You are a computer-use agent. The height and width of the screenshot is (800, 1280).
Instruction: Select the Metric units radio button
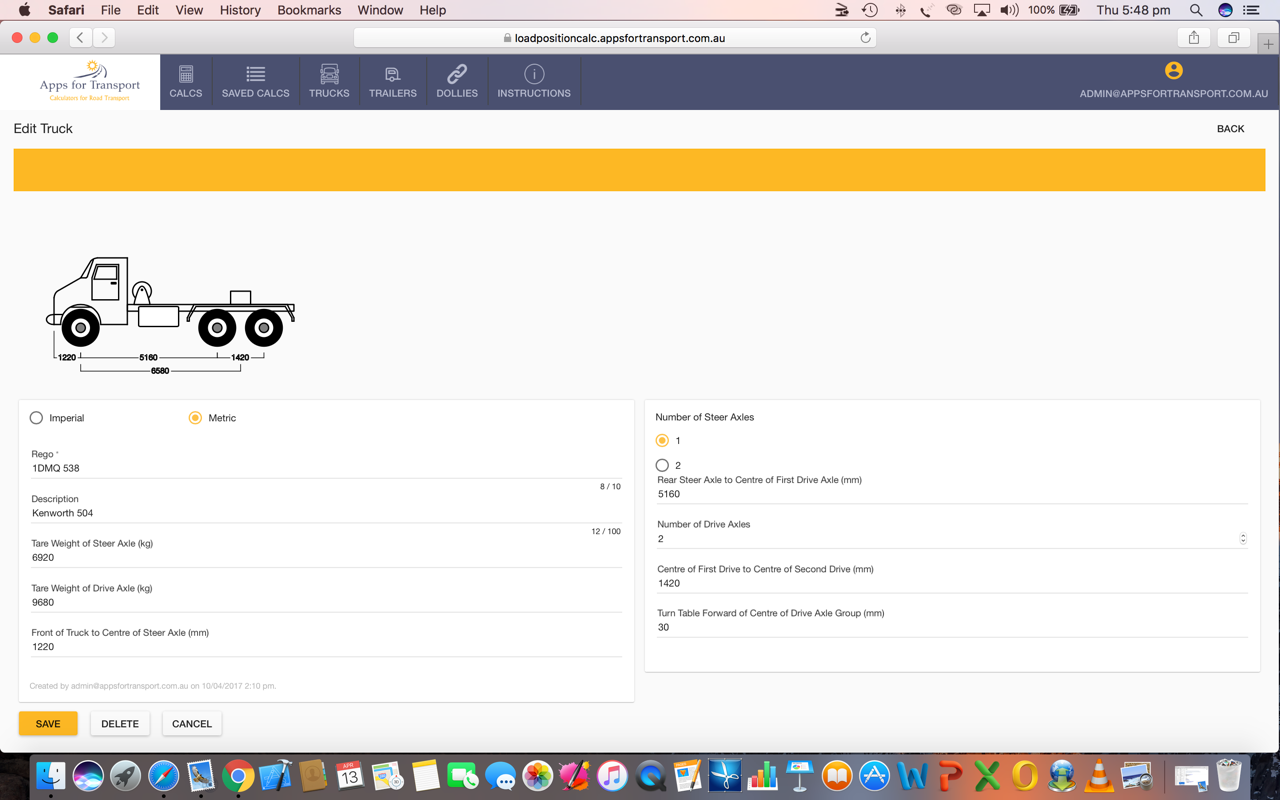coord(195,418)
